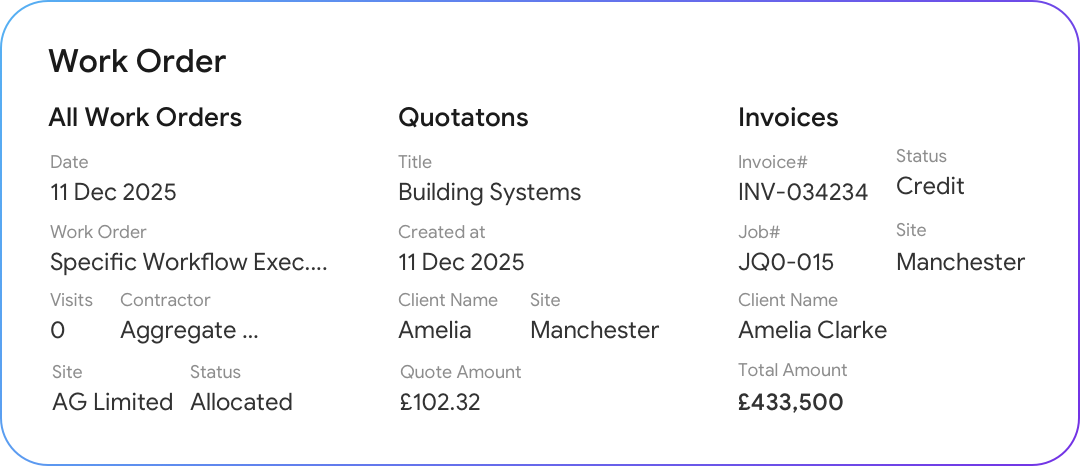Expand the truncated Aggregate ... contractor name
Viewport: 1080px width, 466px height.
coord(189,331)
